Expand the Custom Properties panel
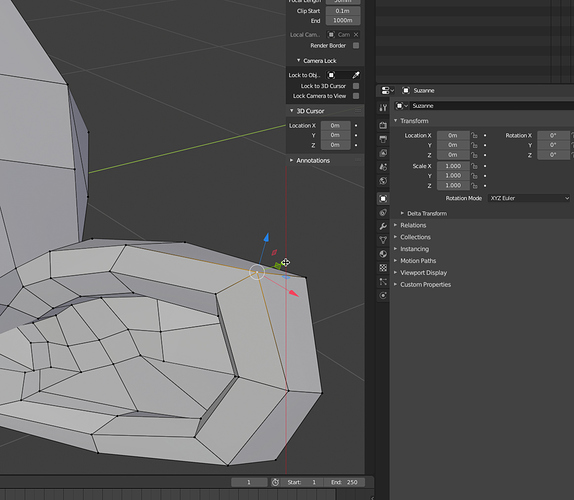574x500 pixels. (x=422, y=284)
